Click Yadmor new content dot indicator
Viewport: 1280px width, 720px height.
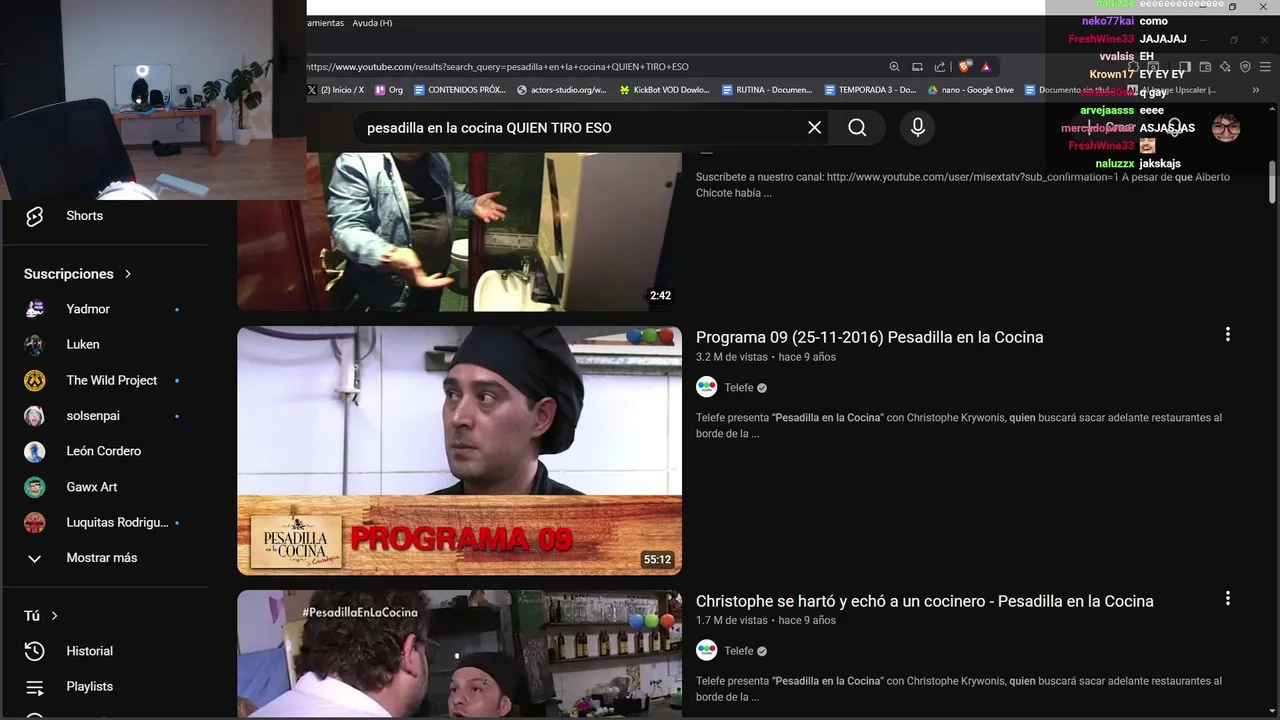(x=177, y=310)
